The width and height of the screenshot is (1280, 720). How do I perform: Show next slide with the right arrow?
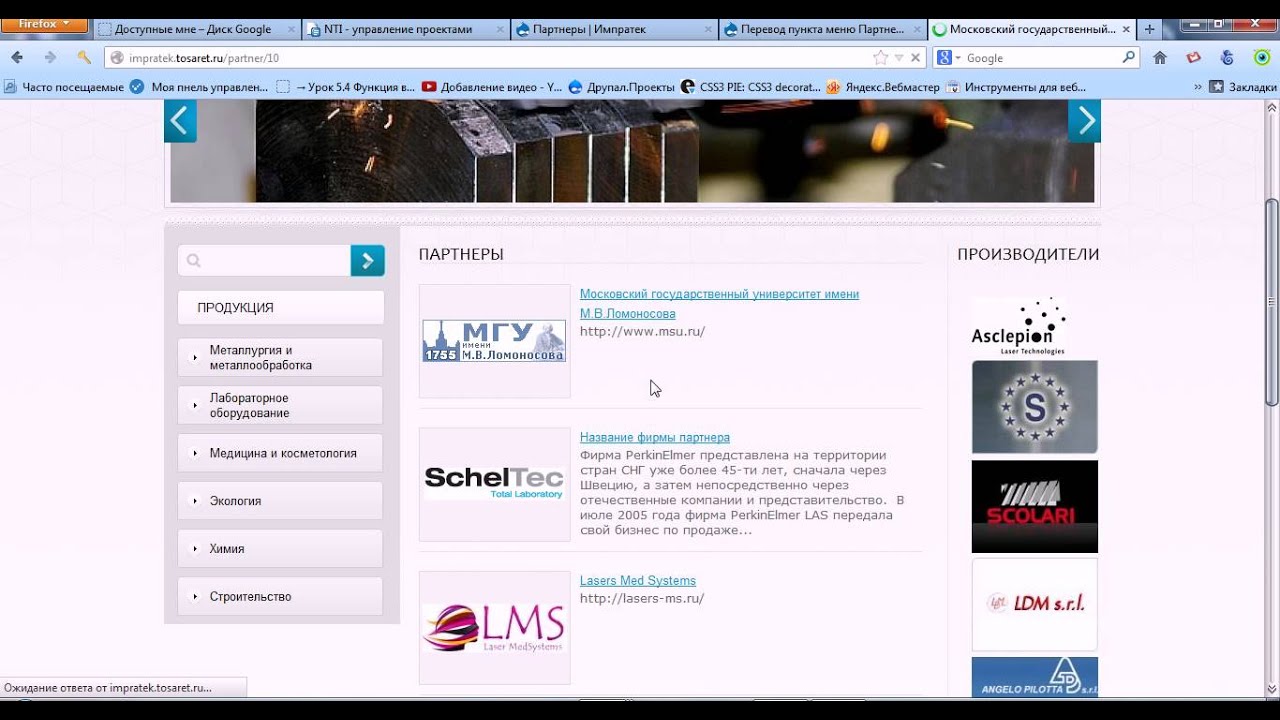[1084, 121]
